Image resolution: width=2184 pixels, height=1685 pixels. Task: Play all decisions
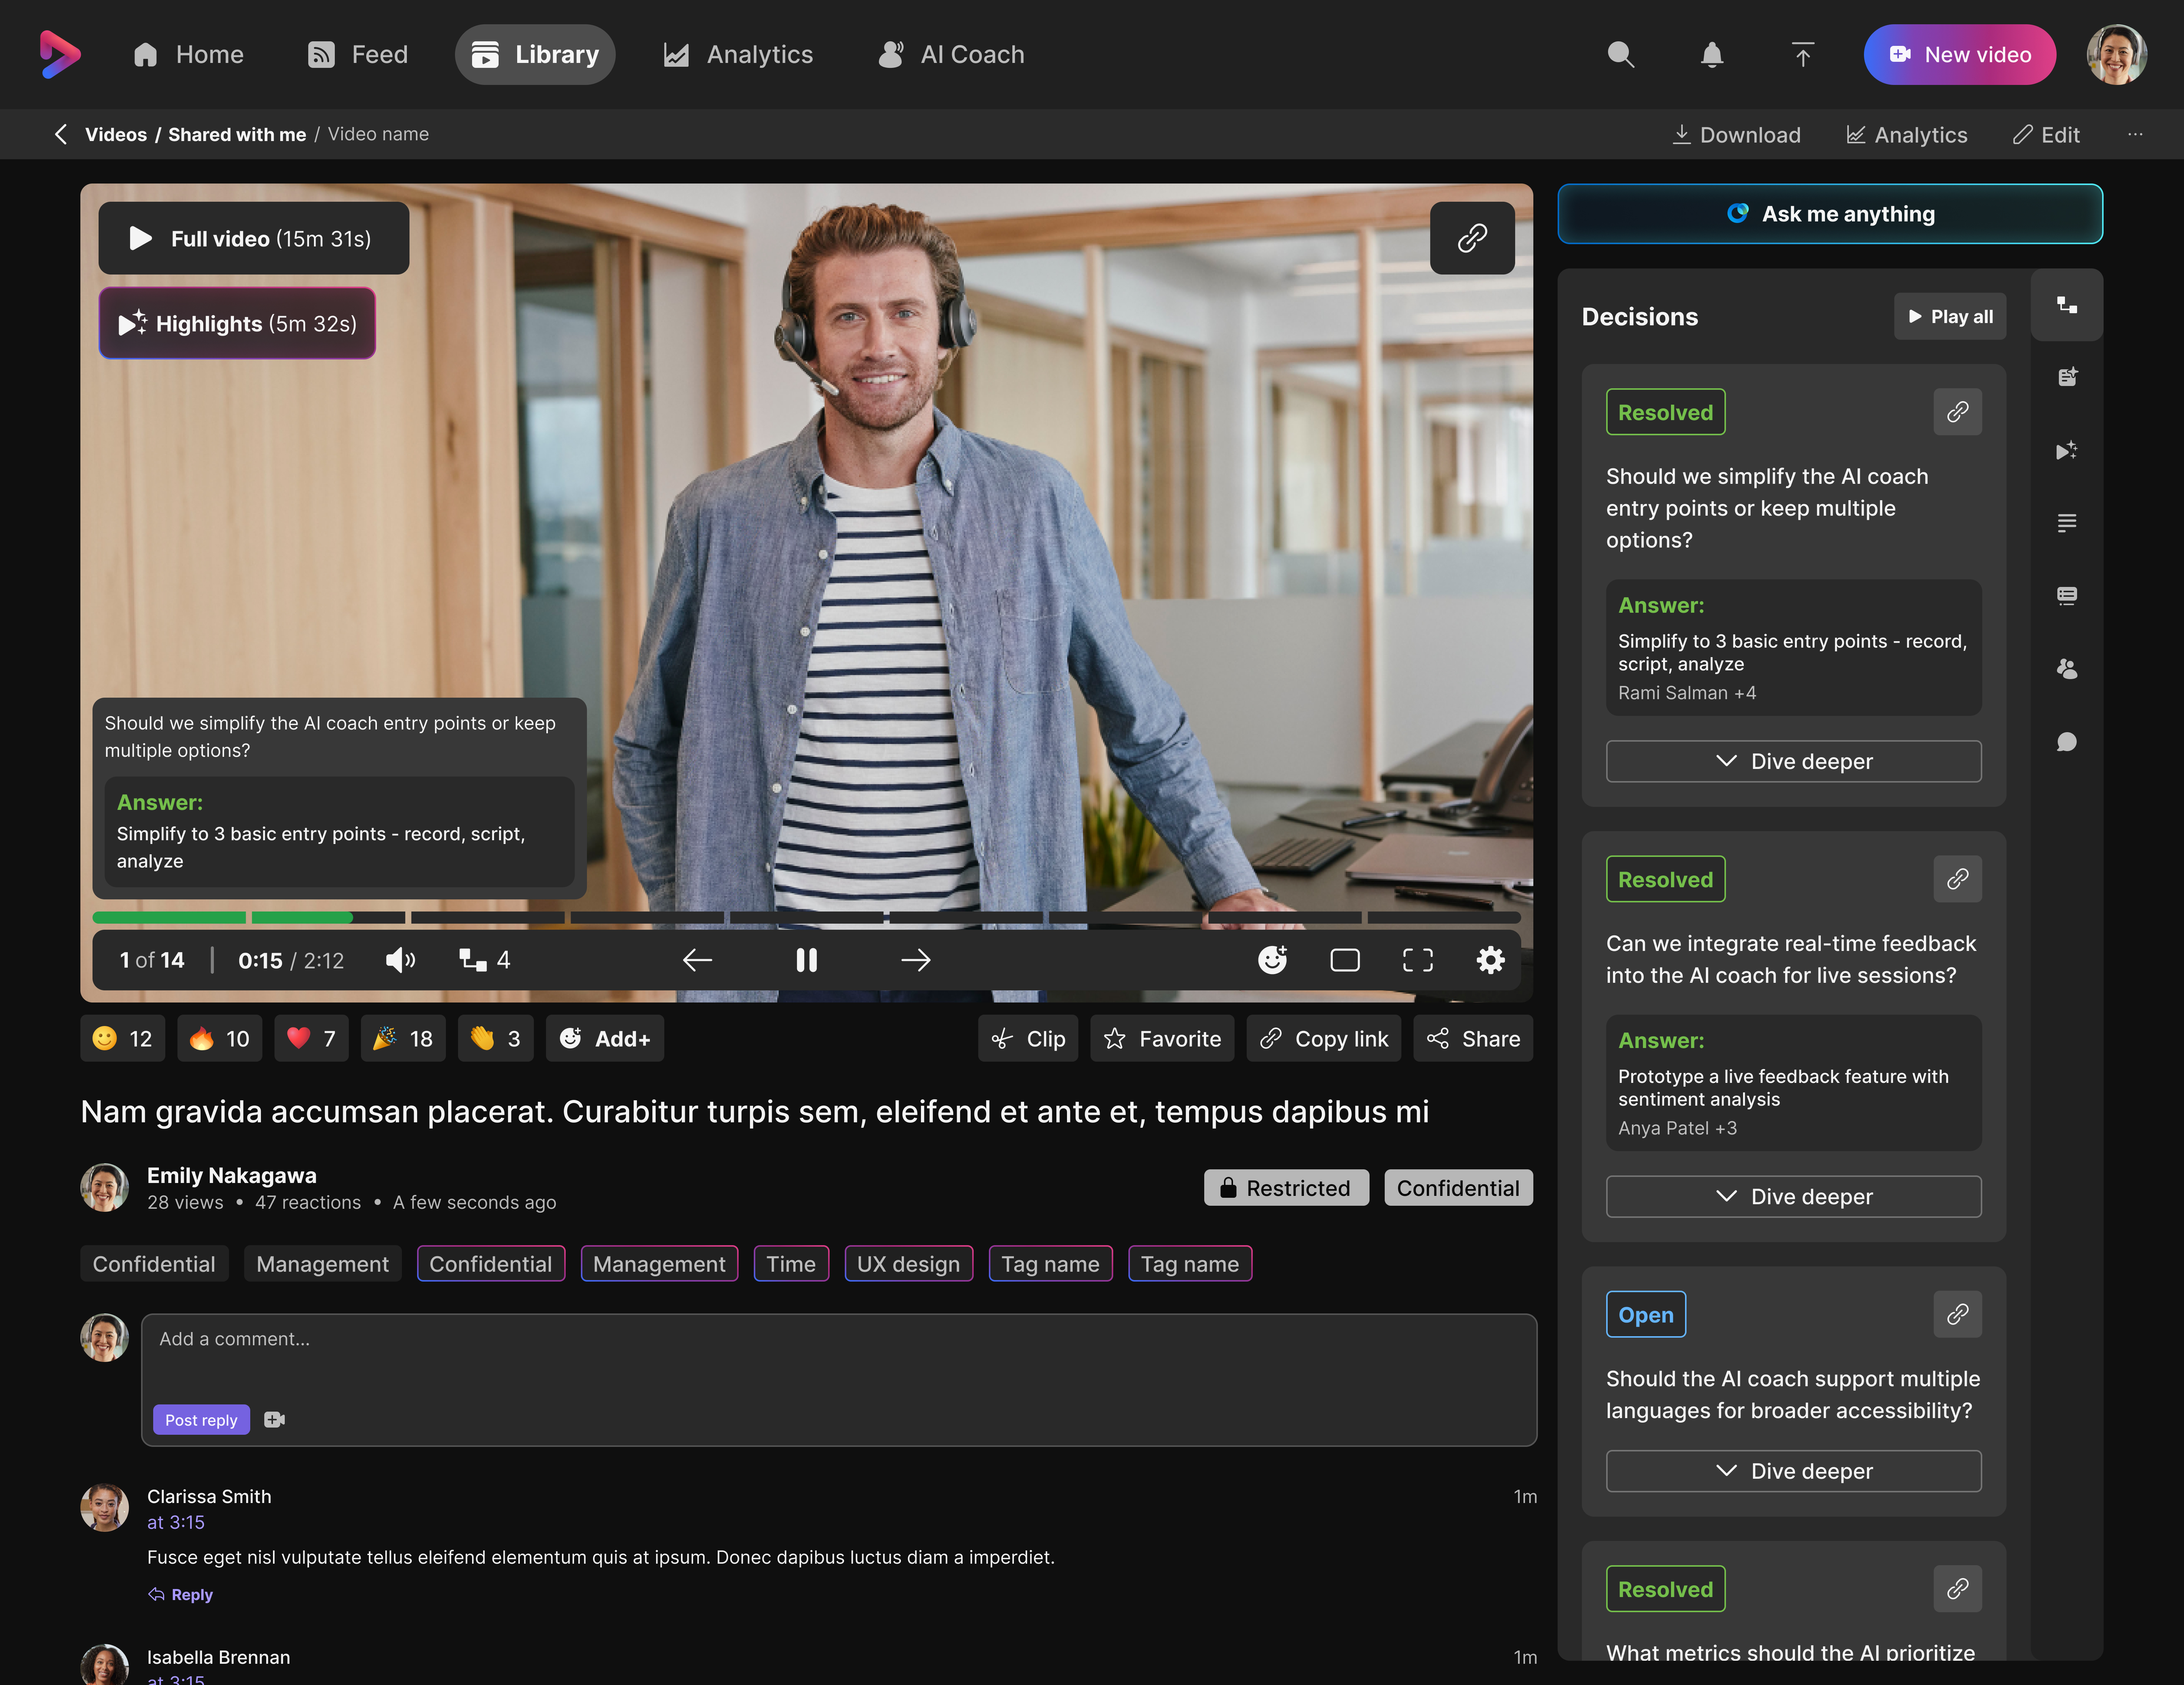(x=1950, y=316)
